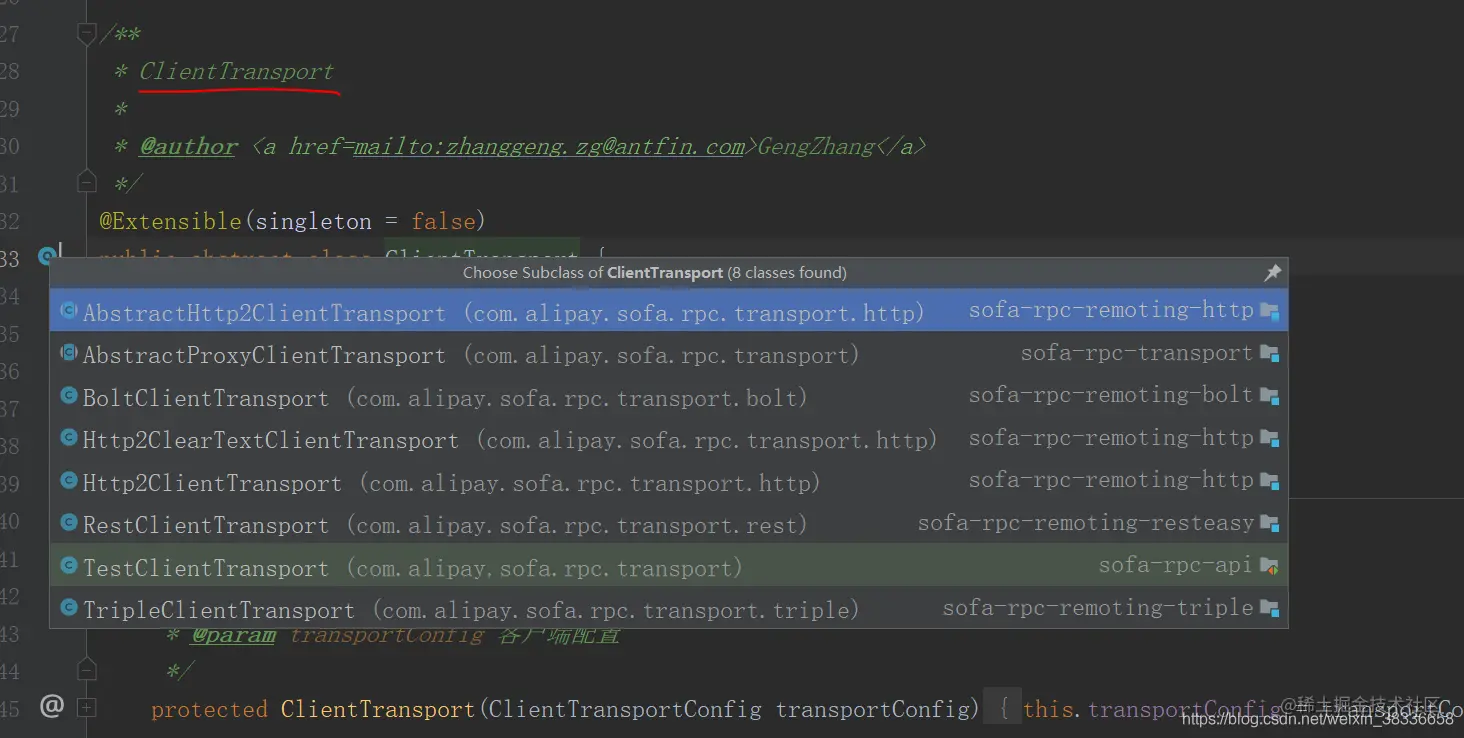Collapse the constructor Javadoc end fold marker
Viewport: 1464px width, 738px height.
point(87,669)
